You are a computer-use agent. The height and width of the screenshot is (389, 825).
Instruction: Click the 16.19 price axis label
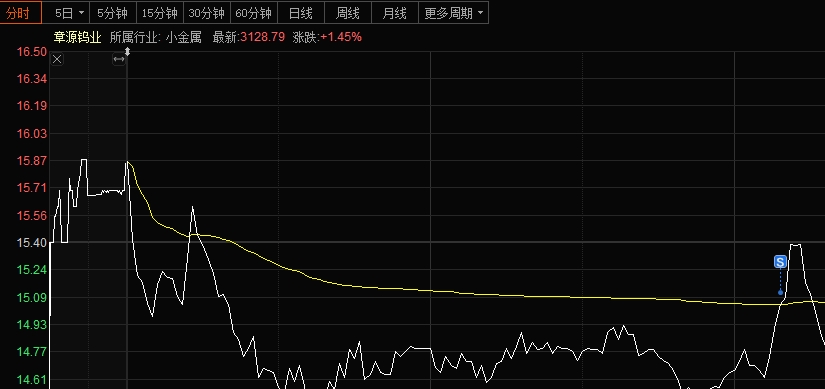[32, 106]
